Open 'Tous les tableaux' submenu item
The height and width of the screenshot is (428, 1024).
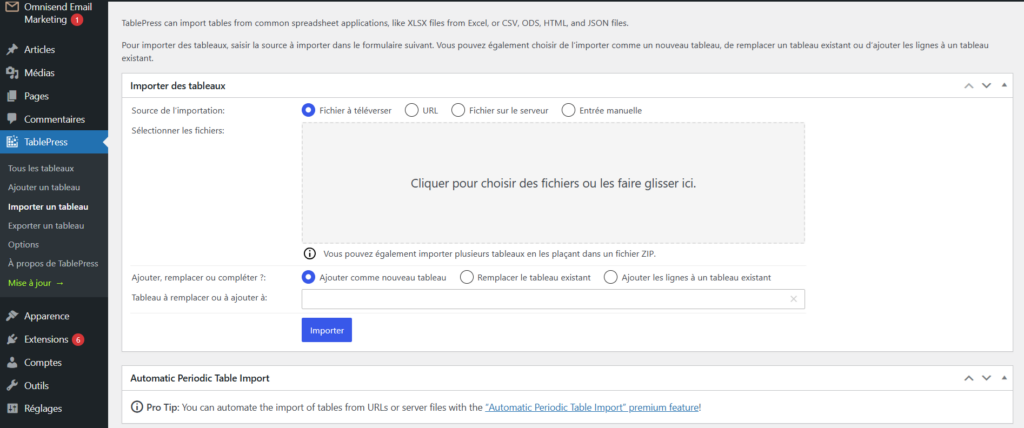click(x=41, y=168)
